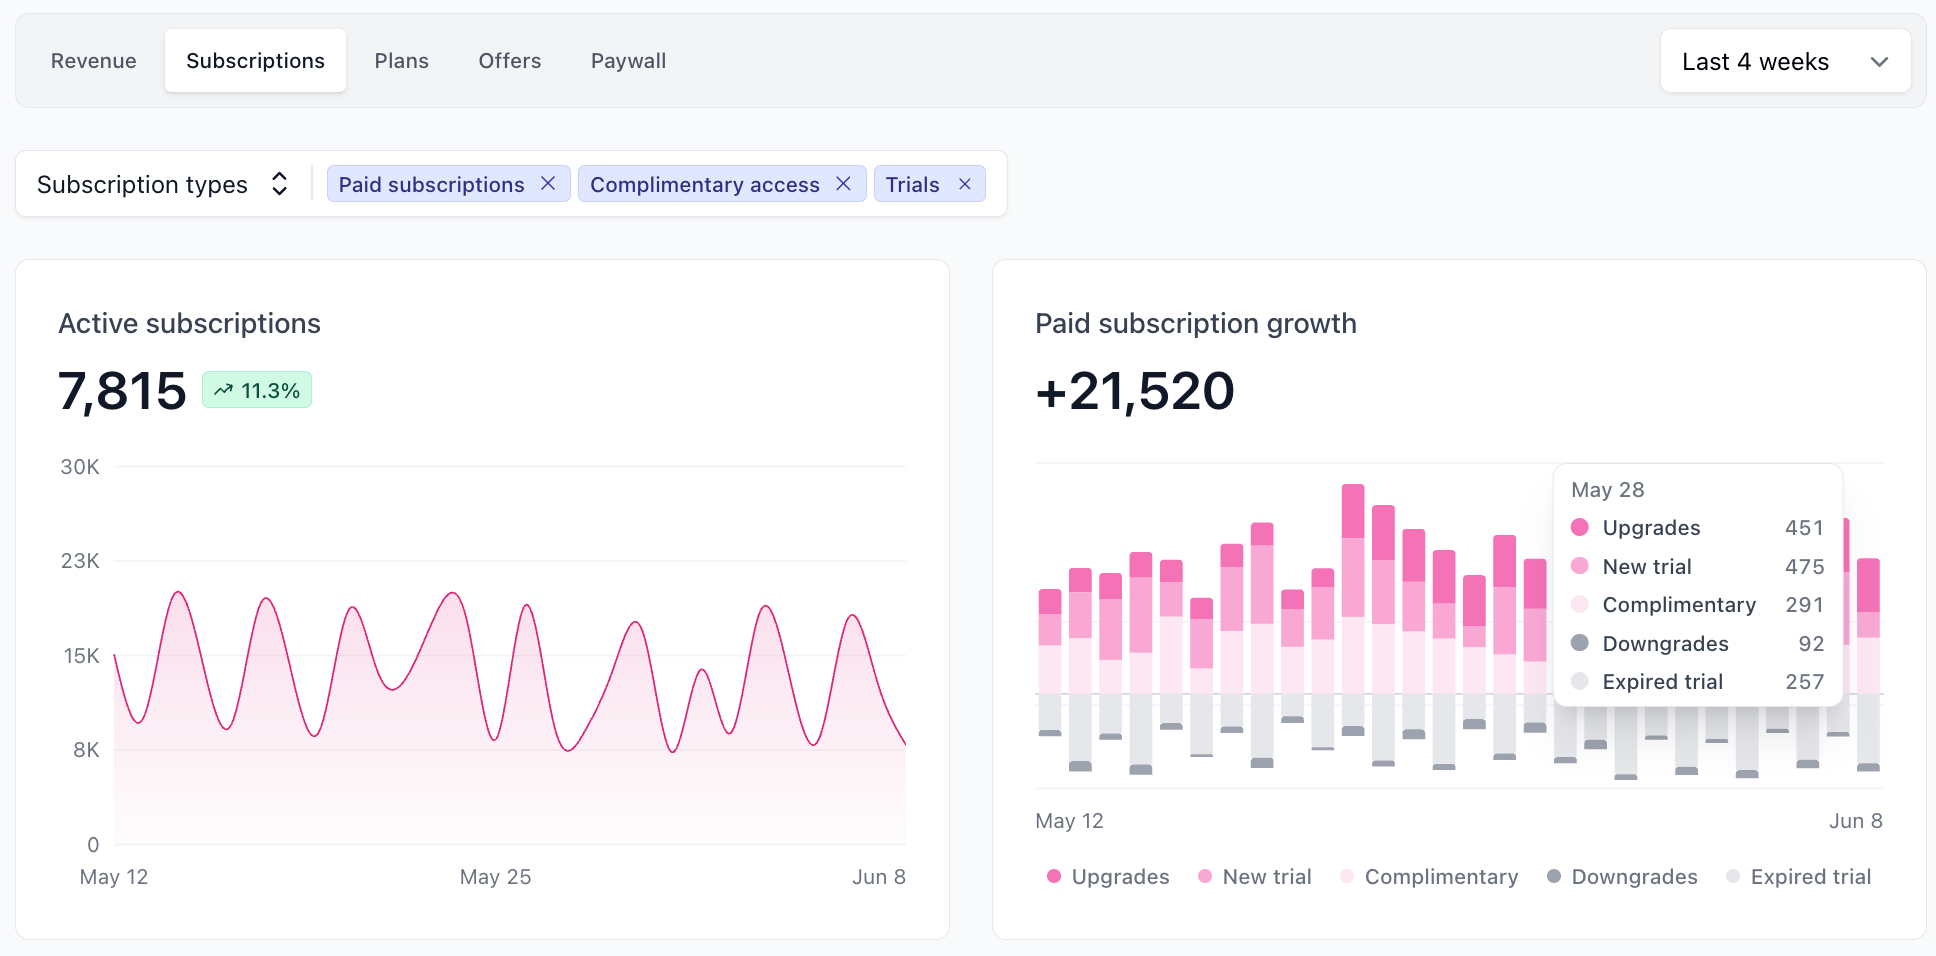This screenshot has height=956, width=1936.
Task: Remove the Trials filter chip
Action: pos(965,184)
